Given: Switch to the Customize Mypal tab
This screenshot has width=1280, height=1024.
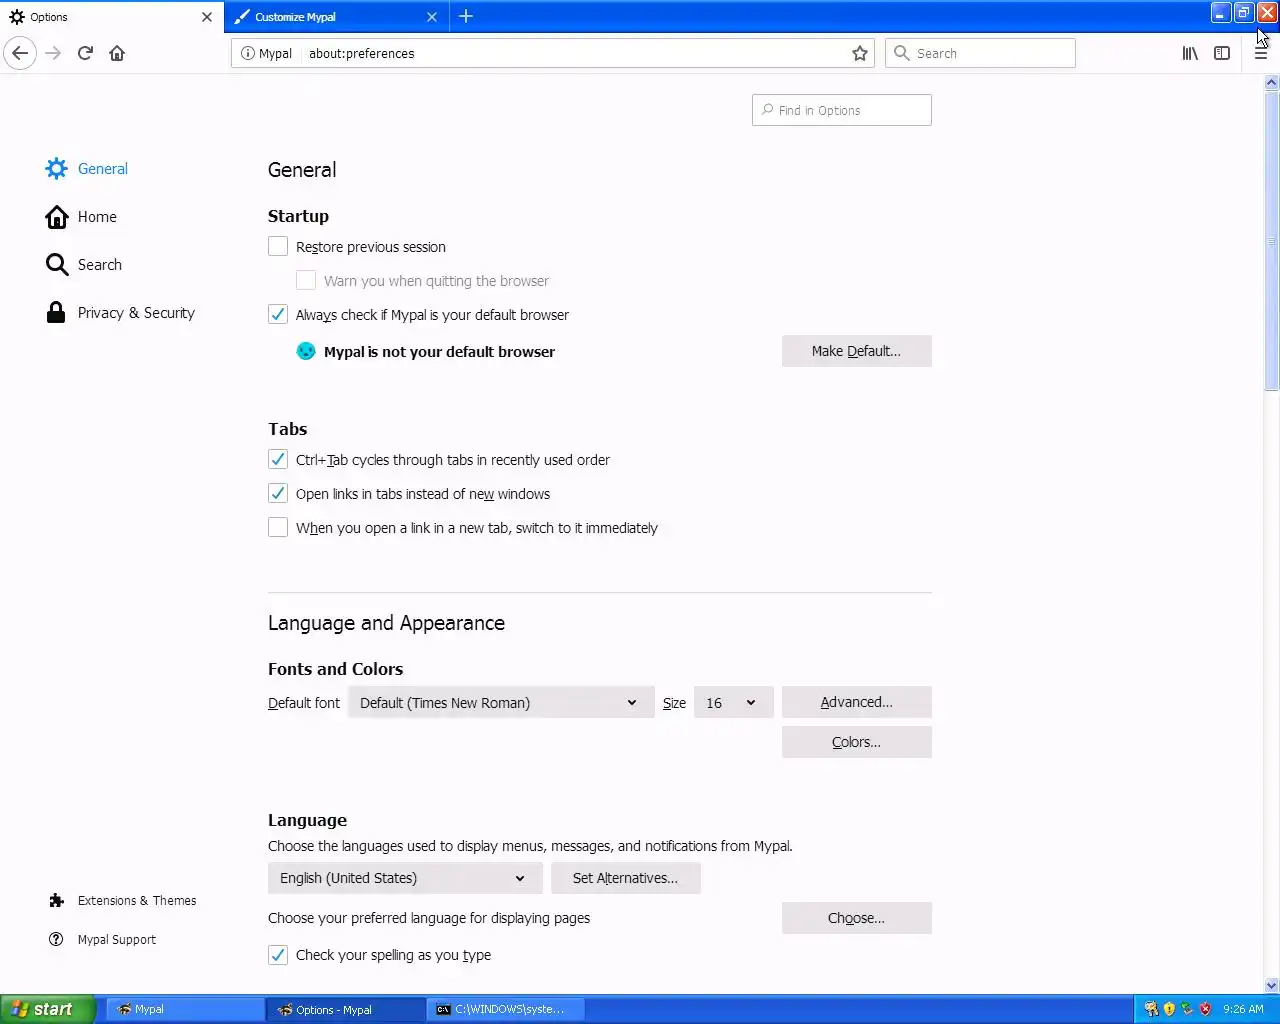Looking at the screenshot, I should click(336, 17).
